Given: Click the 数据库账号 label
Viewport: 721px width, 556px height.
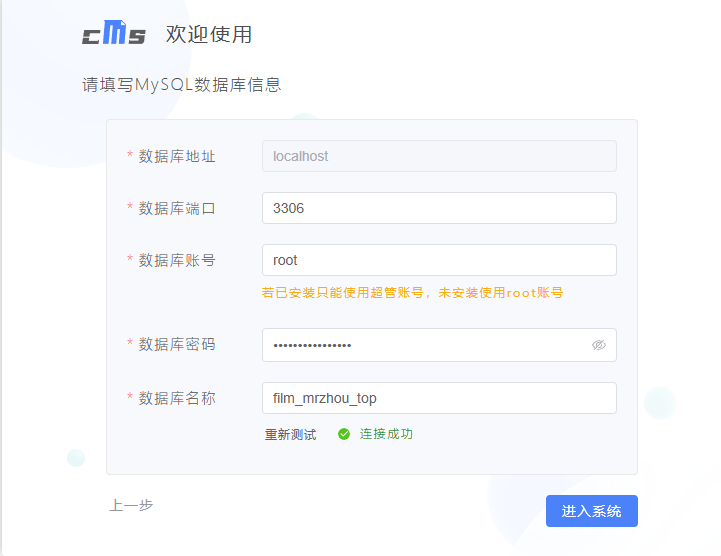Looking at the screenshot, I should (176, 260).
